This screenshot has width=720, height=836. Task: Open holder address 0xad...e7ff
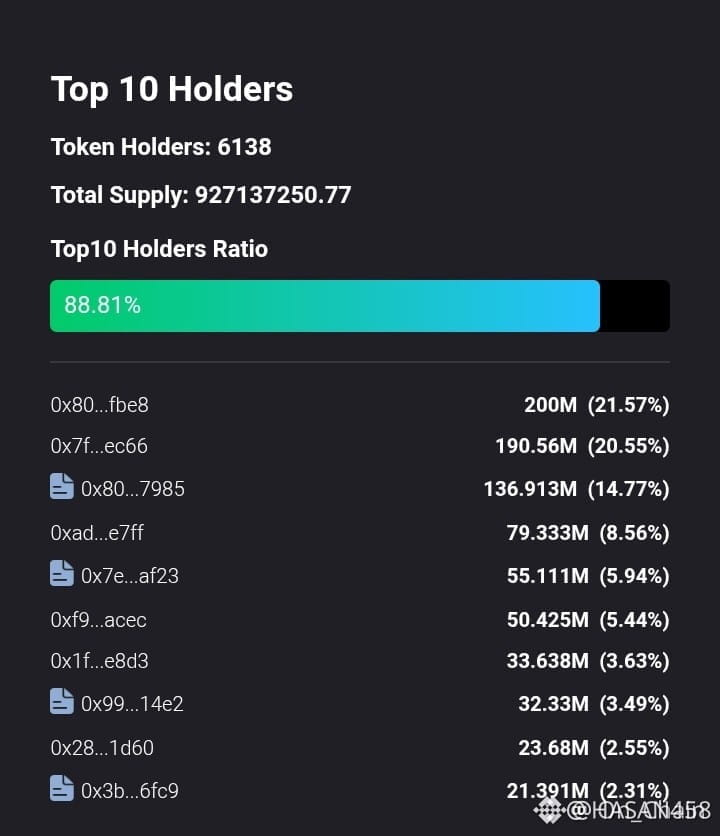tap(97, 533)
